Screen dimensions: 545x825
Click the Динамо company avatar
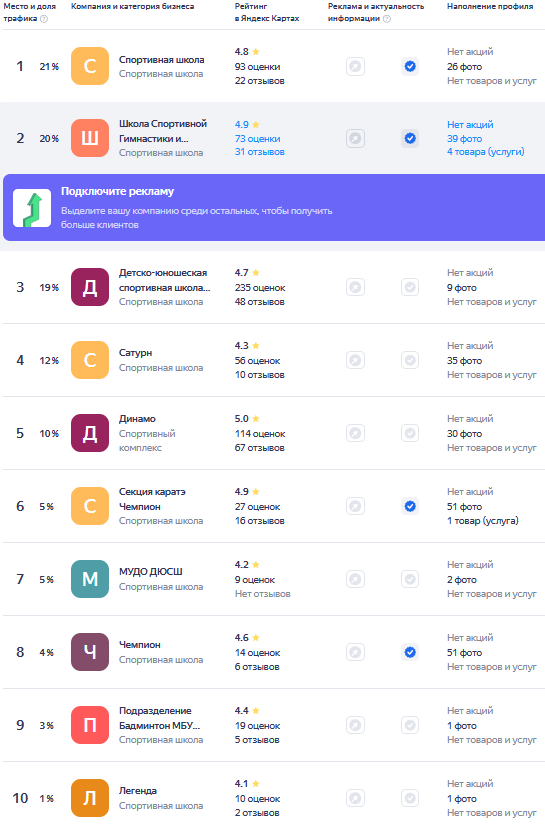90,434
